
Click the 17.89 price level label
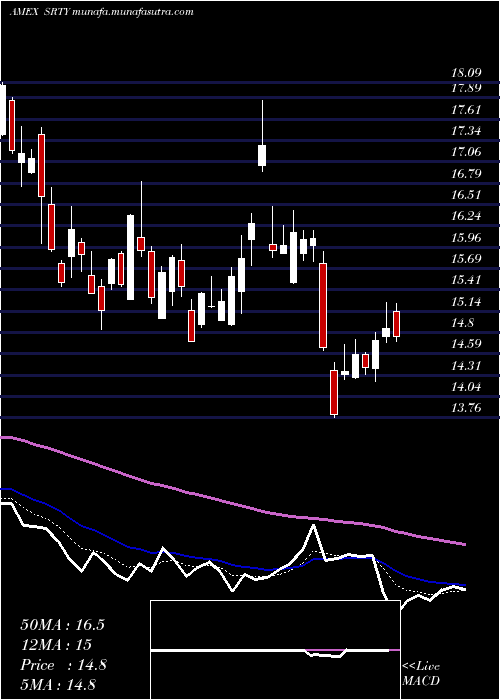[x=467, y=88]
